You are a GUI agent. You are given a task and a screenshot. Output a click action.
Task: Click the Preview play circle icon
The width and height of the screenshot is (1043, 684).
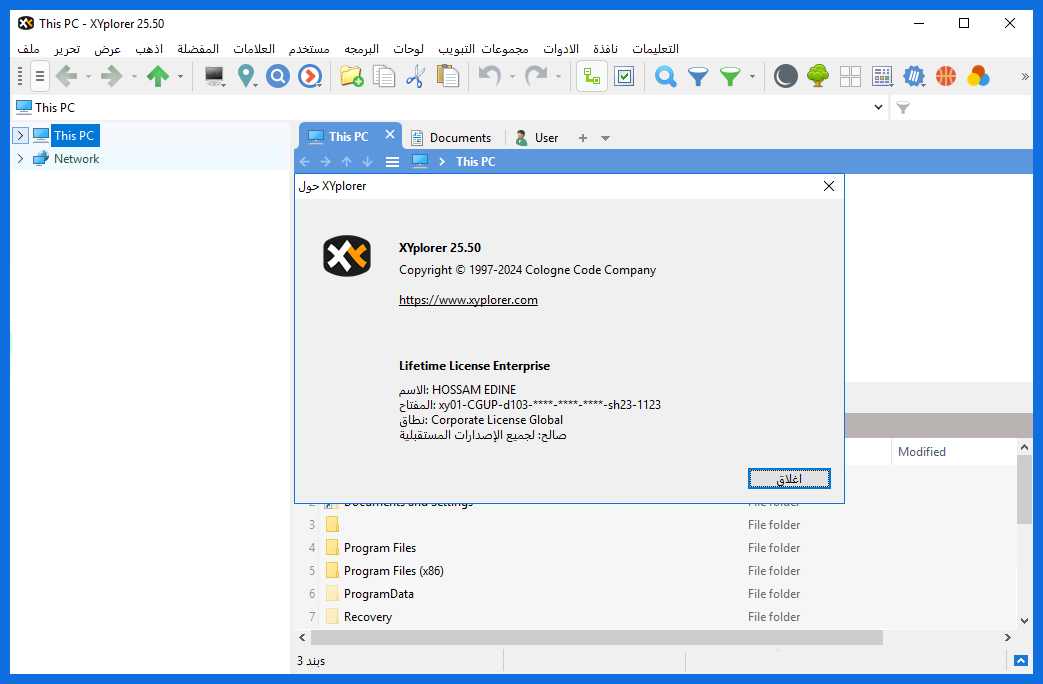(310, 77)
